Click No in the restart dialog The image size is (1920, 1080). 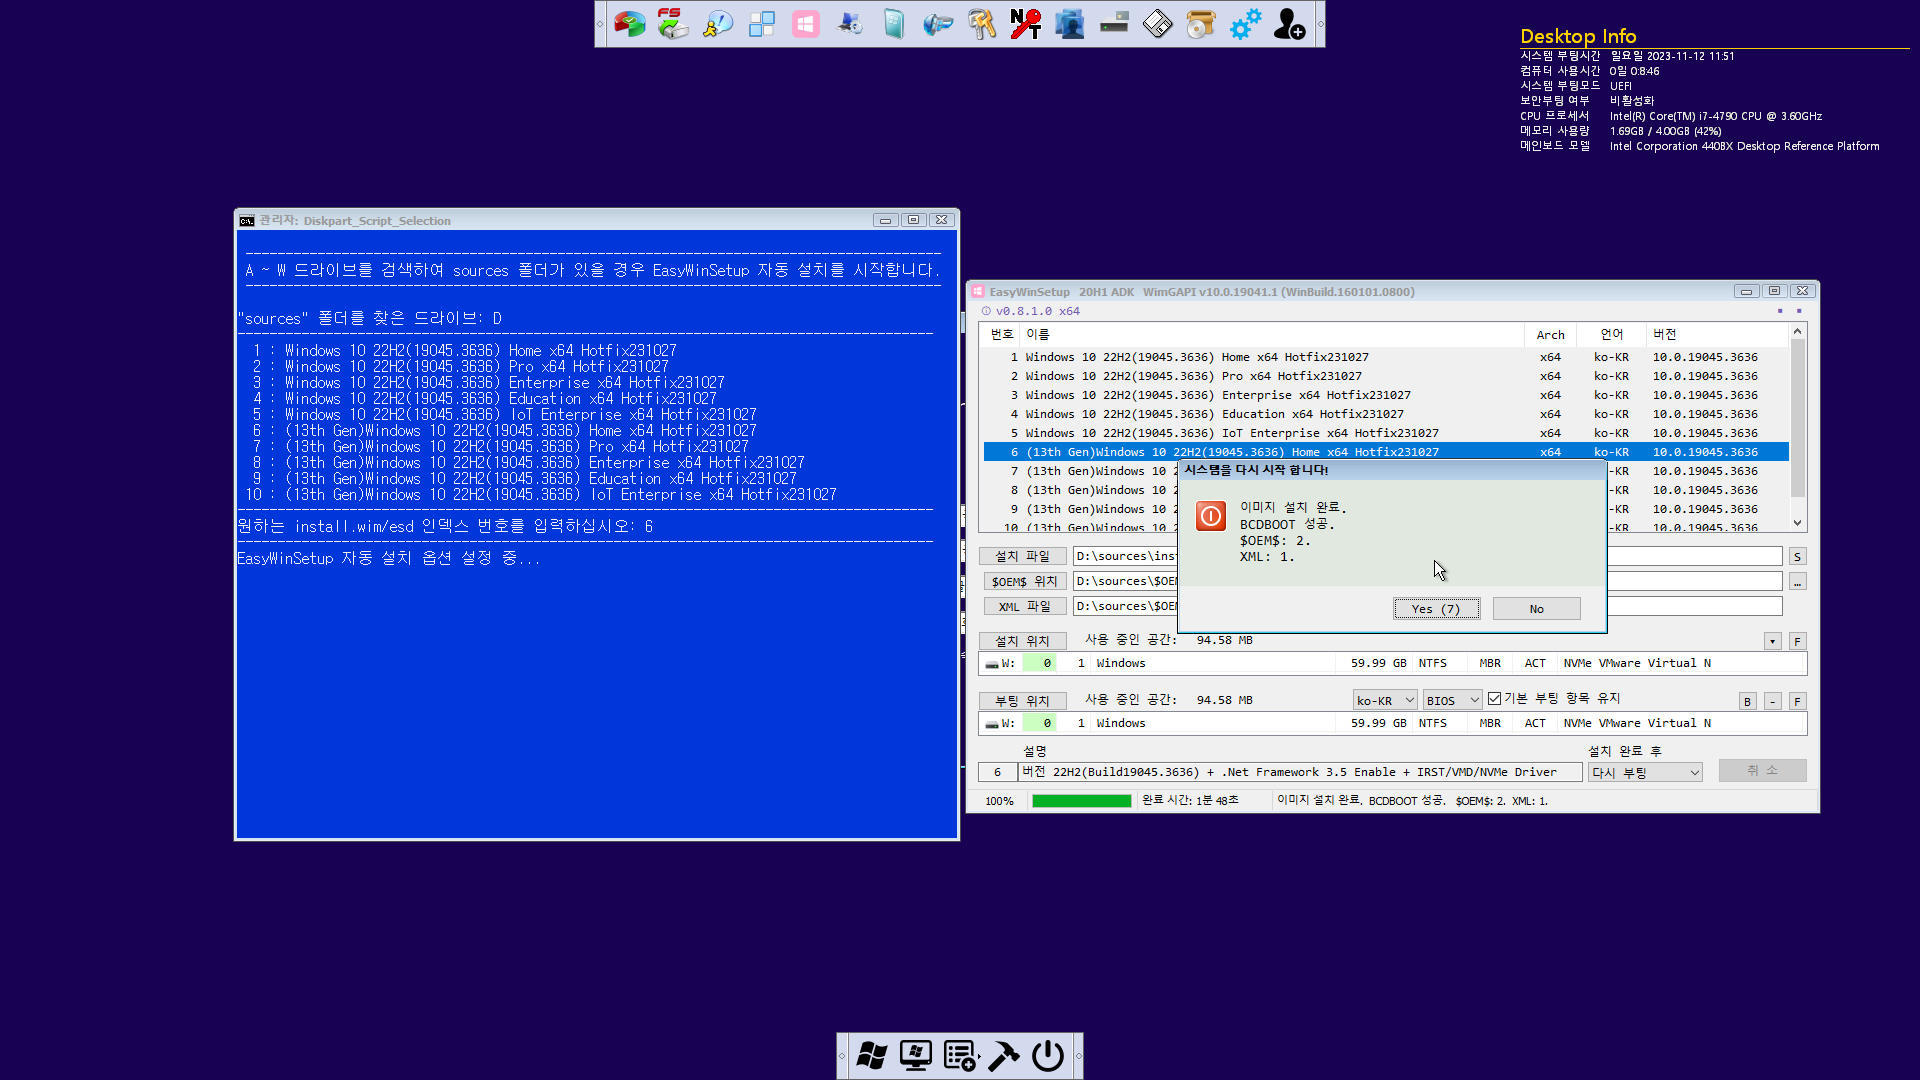click(1536, 609)
